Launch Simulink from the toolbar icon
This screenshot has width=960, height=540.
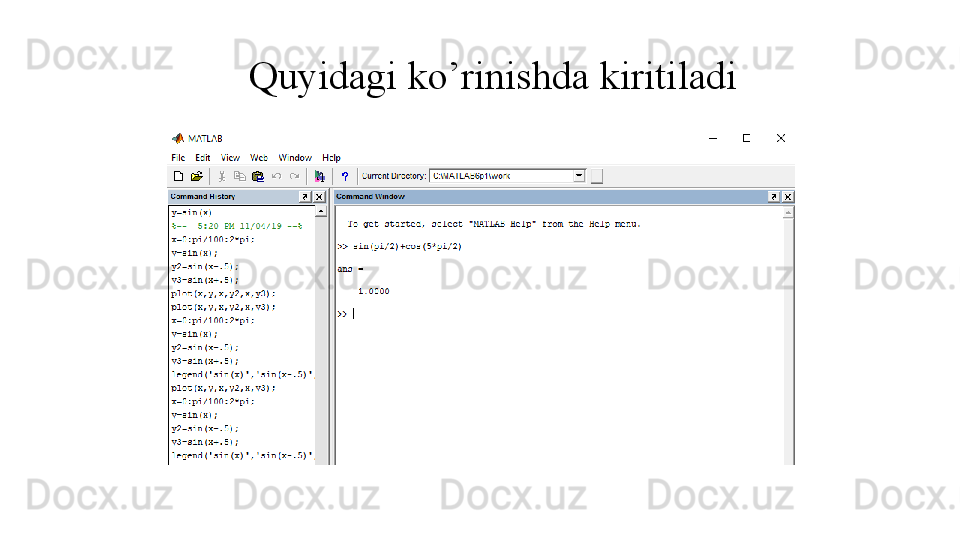tap(320, 176)
